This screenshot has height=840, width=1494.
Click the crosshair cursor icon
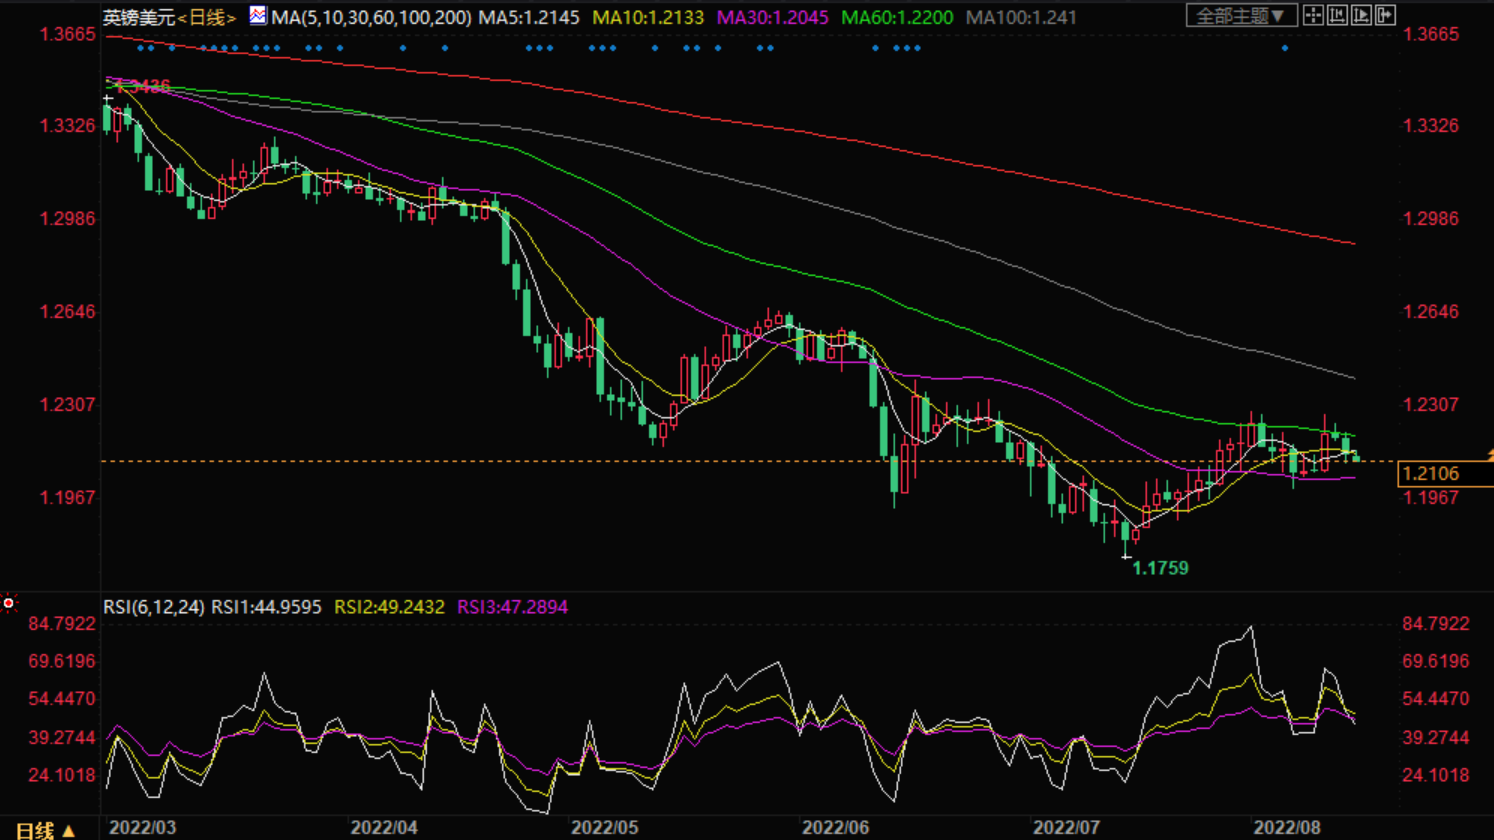tap(1313, 15)
